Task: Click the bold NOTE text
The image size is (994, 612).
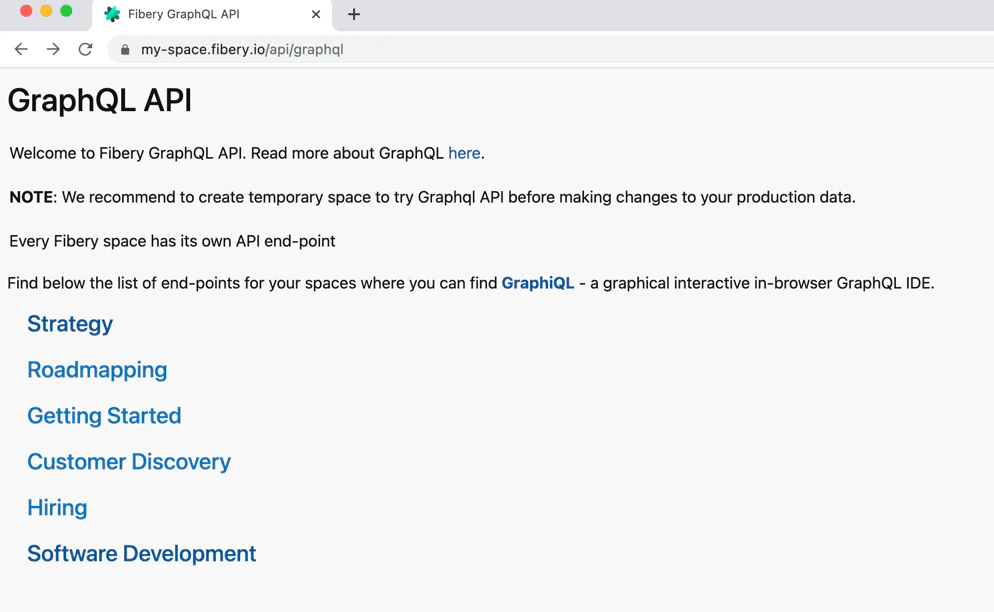Action: [31, 197]
